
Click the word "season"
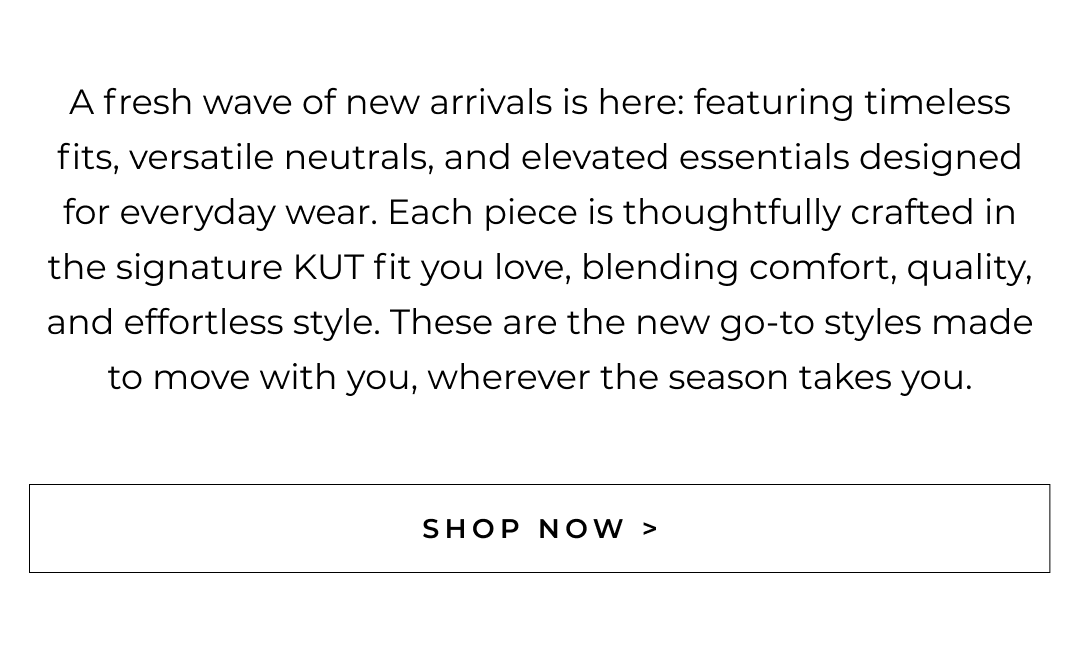728,378
